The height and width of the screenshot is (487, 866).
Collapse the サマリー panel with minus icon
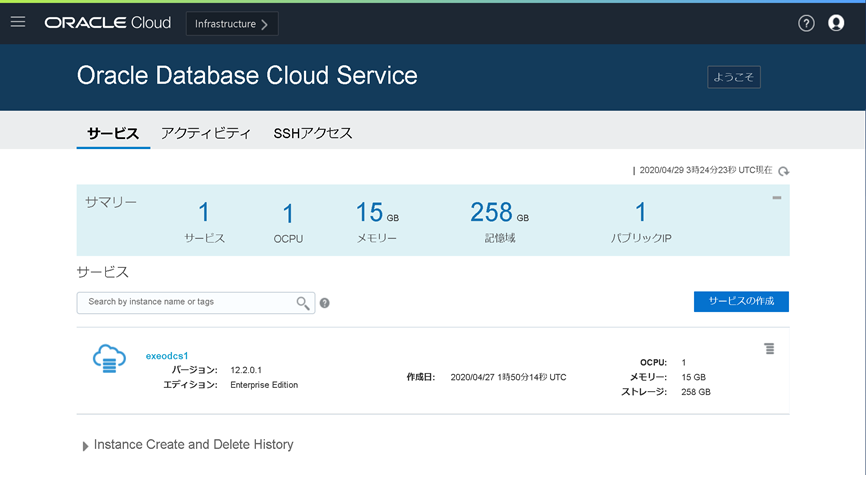point(776,198)
